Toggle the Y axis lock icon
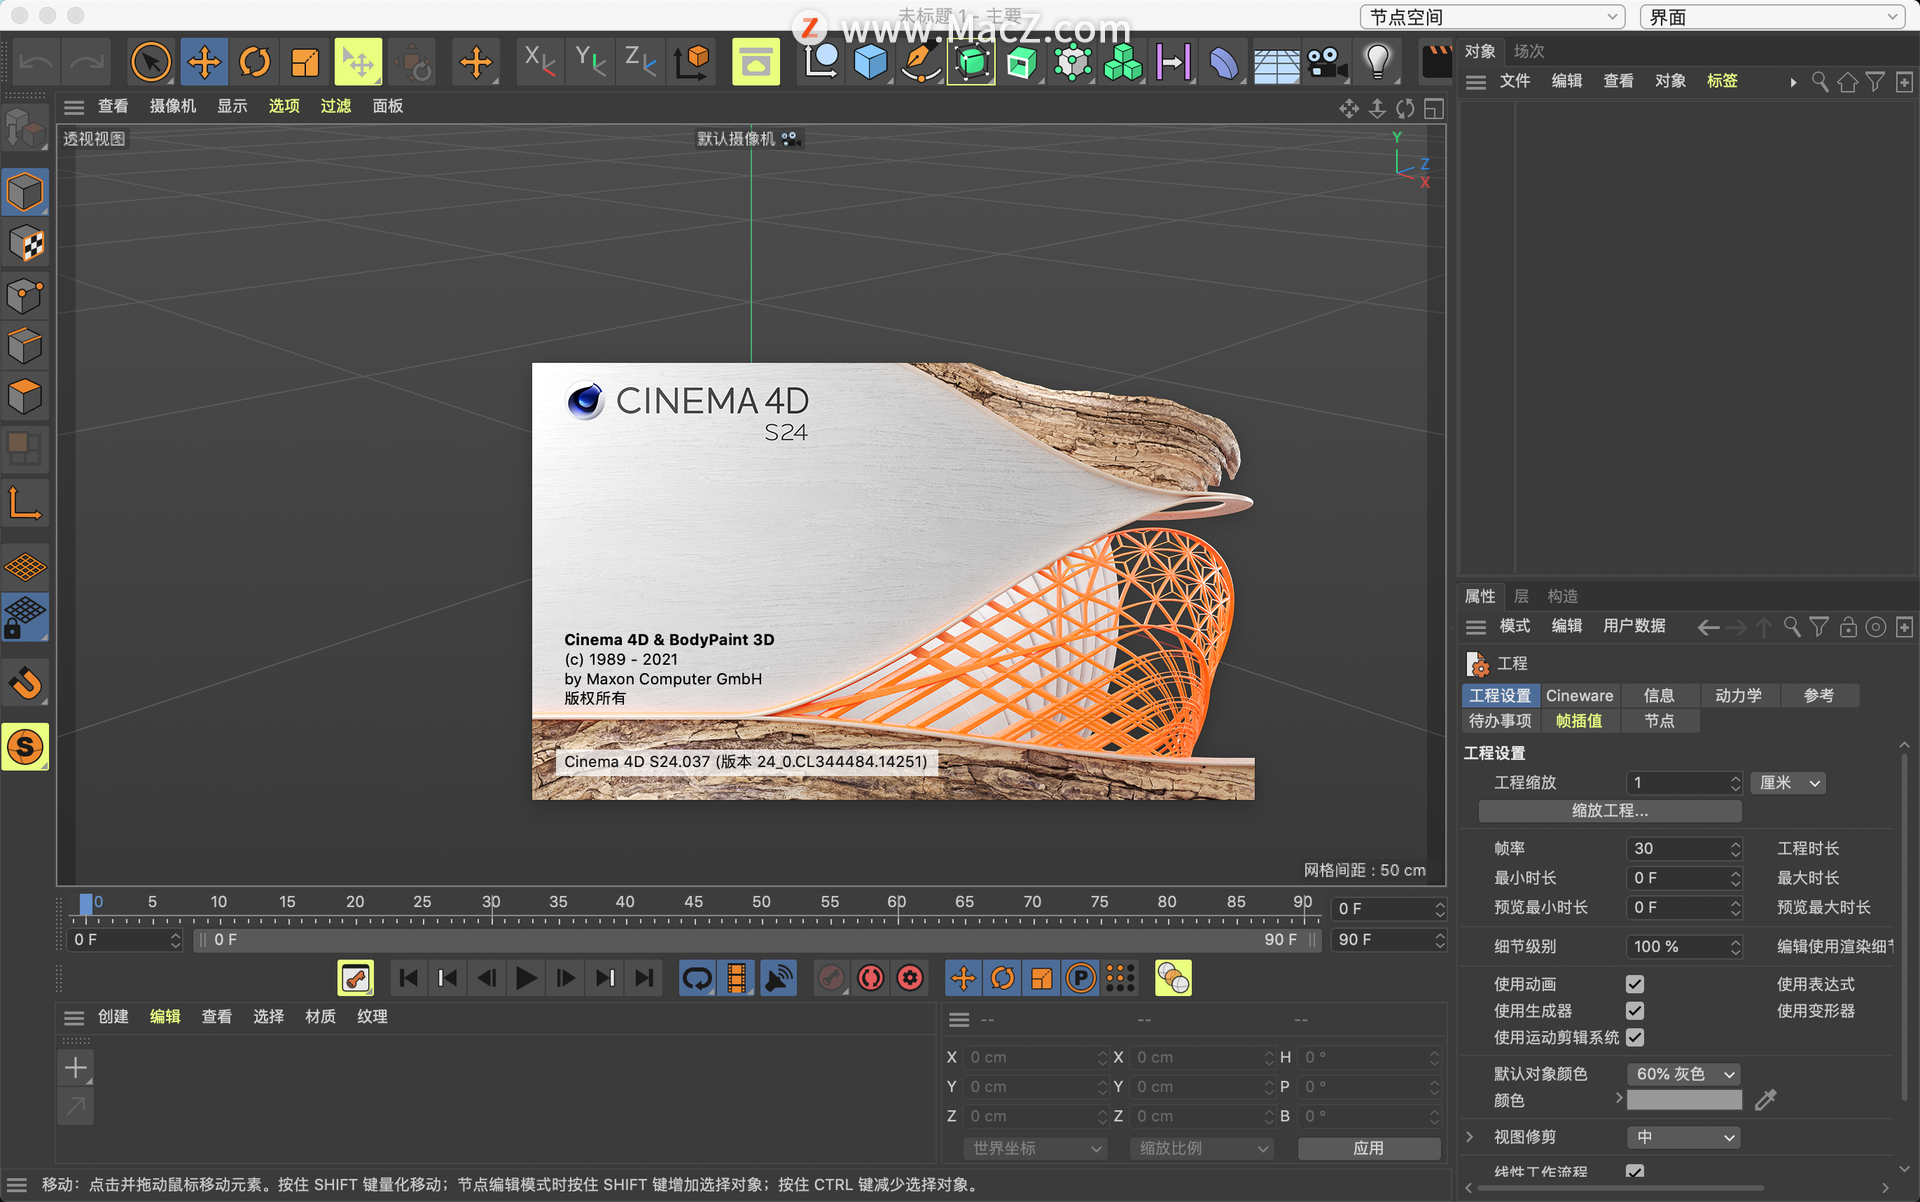Viewport: 1920px width, 1202px height. (590, 62)
